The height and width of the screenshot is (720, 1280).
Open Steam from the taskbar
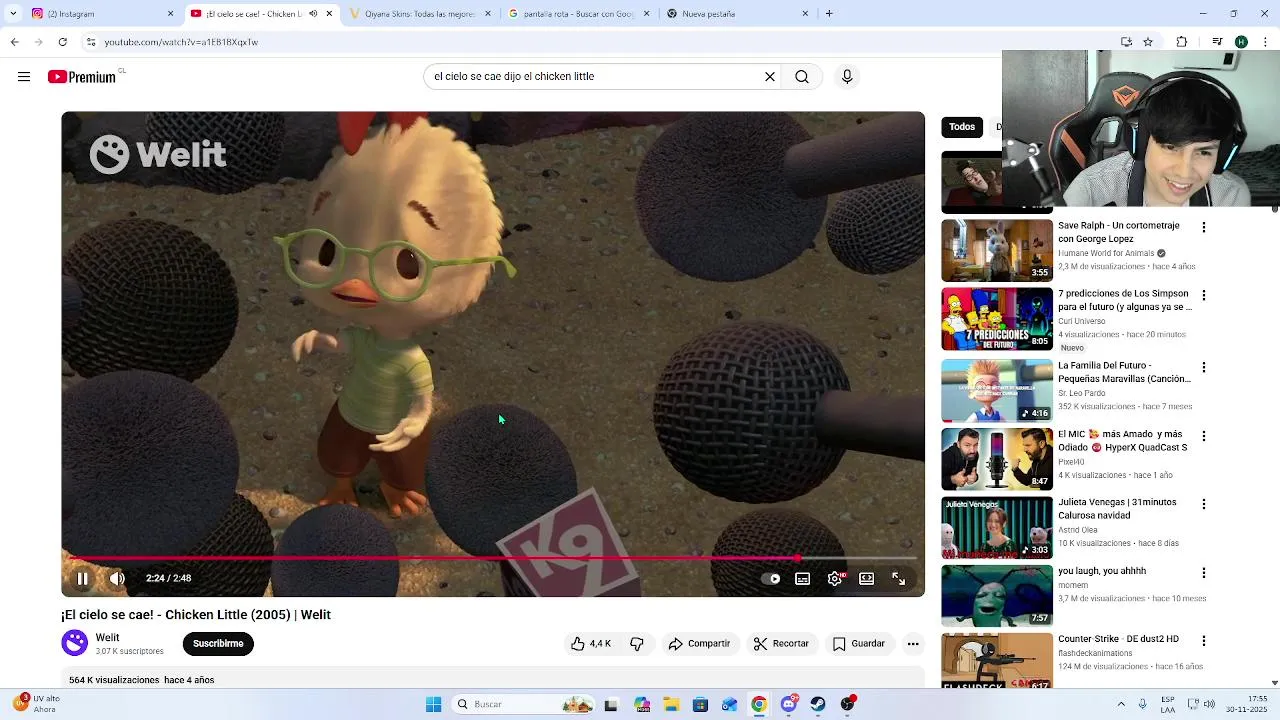click(818, 705)
